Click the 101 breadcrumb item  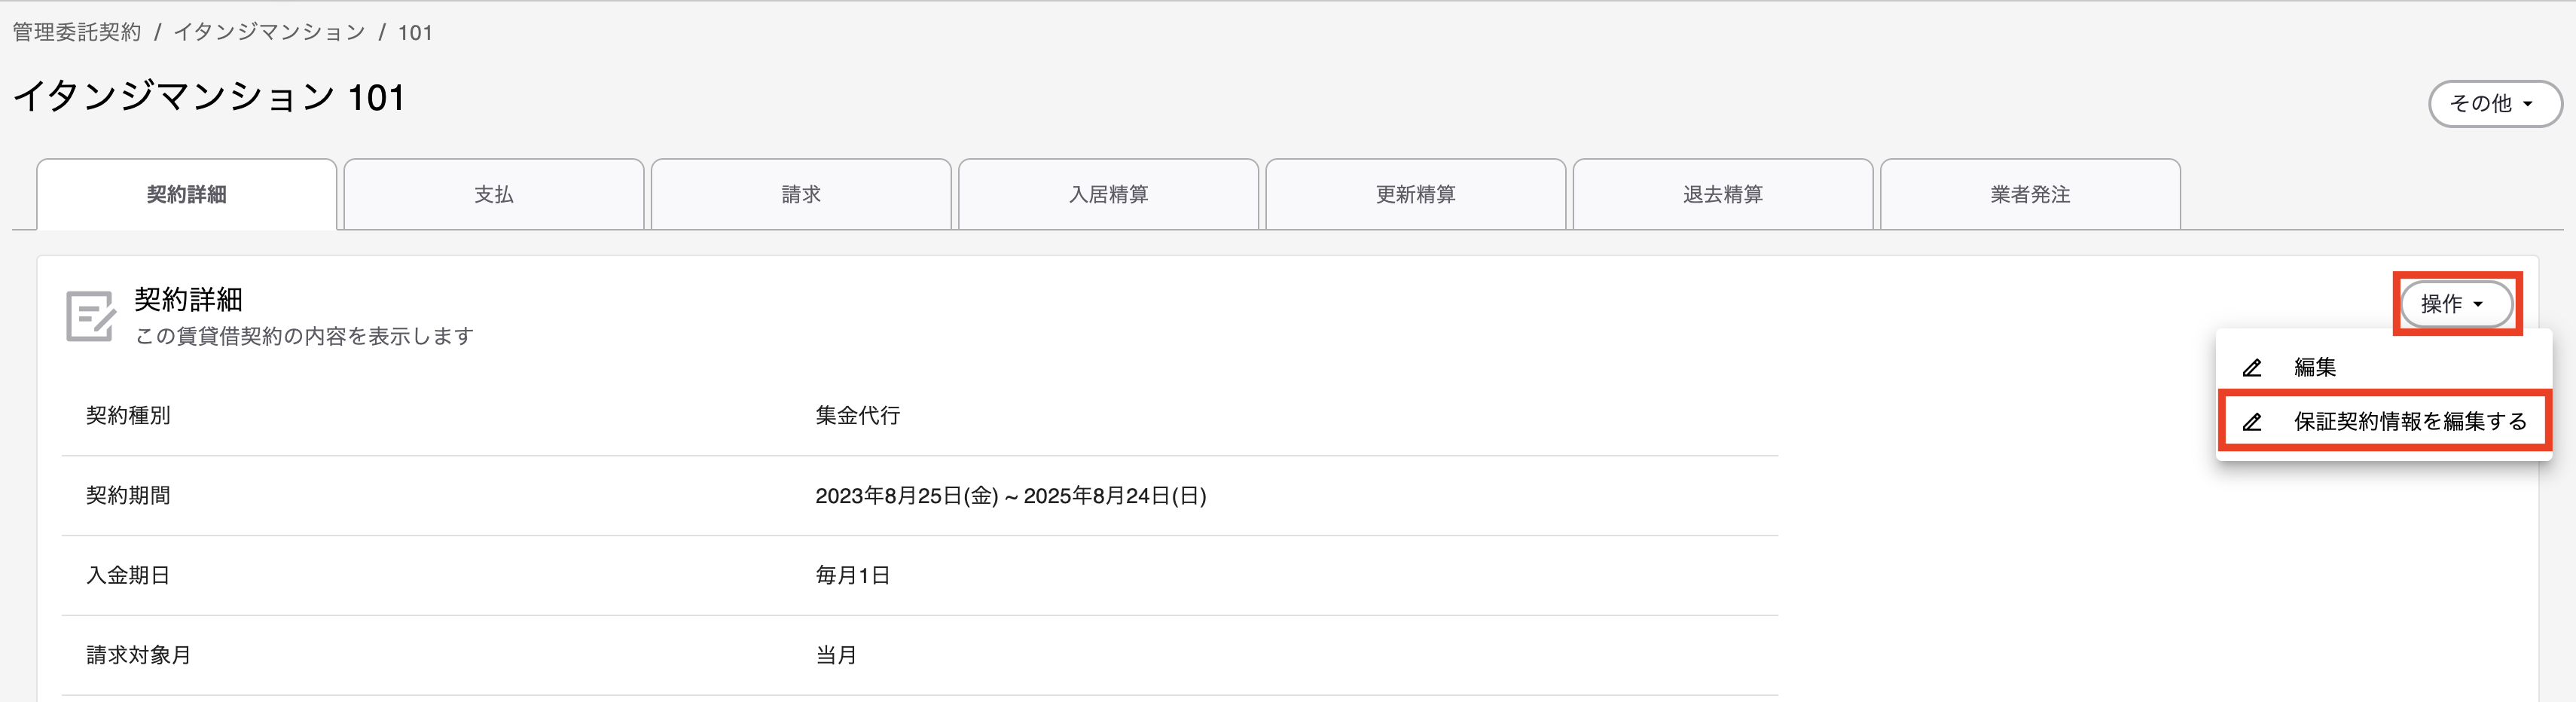coord(415,32)
